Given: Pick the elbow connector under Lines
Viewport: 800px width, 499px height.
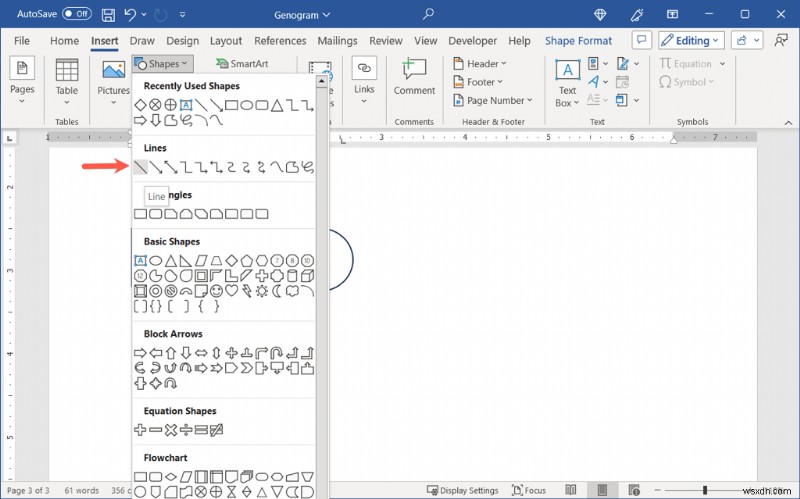Looking at the screenshot, I should pyautogui.click(x=186, y=167).
